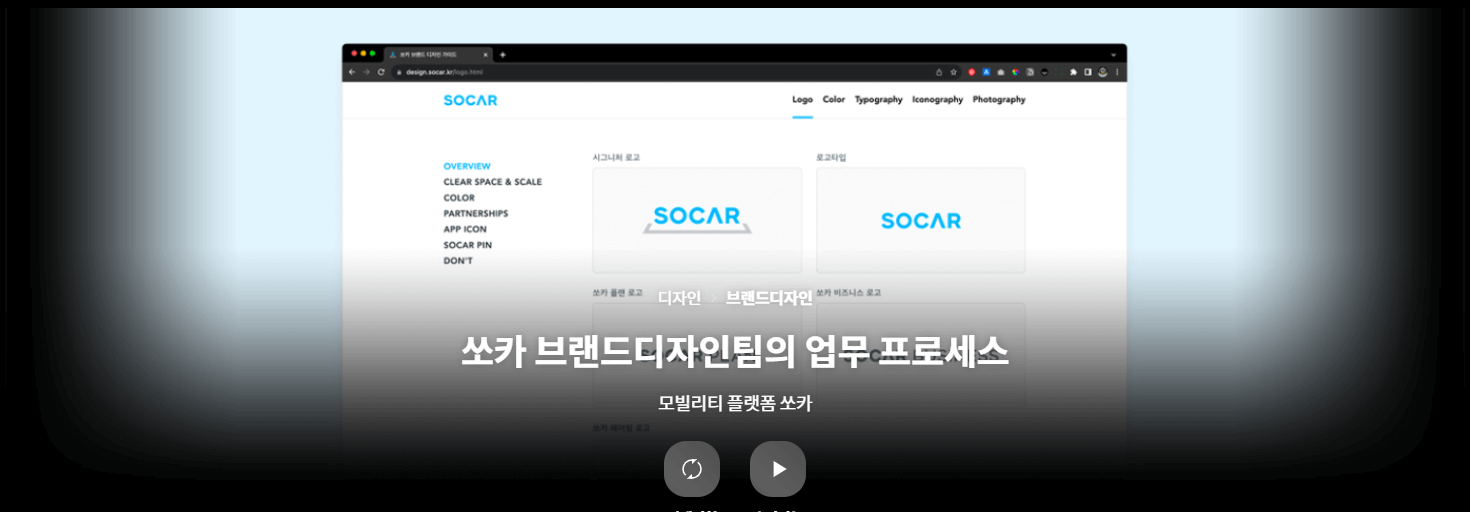Click the 로고타입 heading label
The height and width of the screenshot is (512, 1470).
(832, 157)
